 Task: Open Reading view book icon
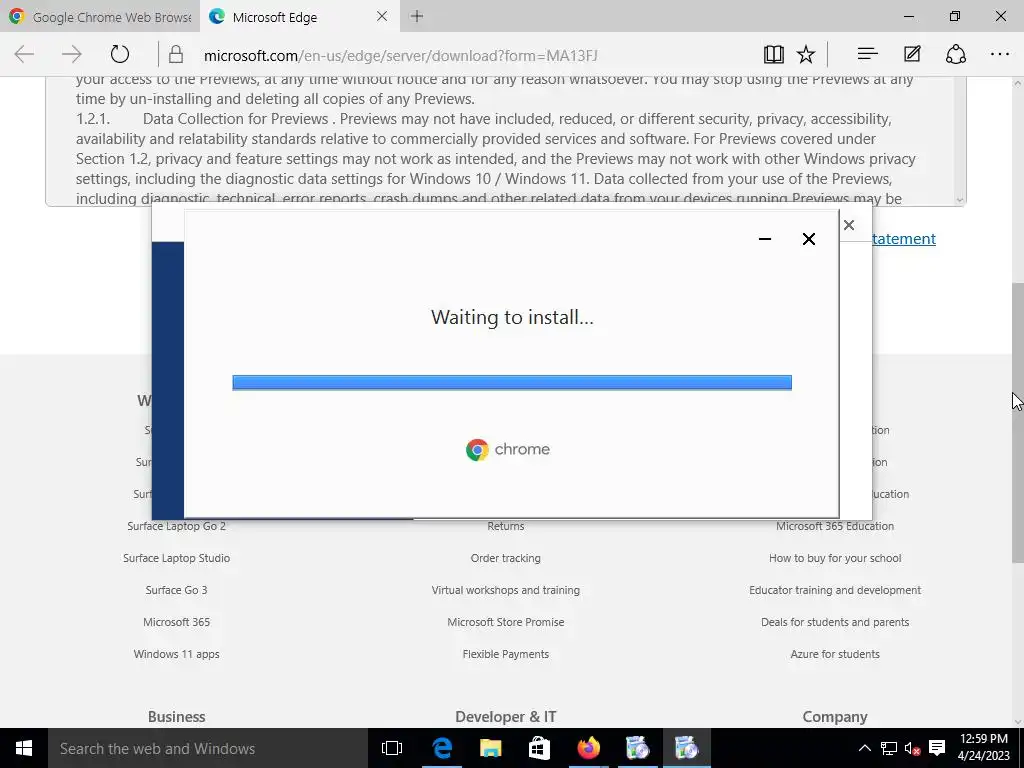(774, 54)
